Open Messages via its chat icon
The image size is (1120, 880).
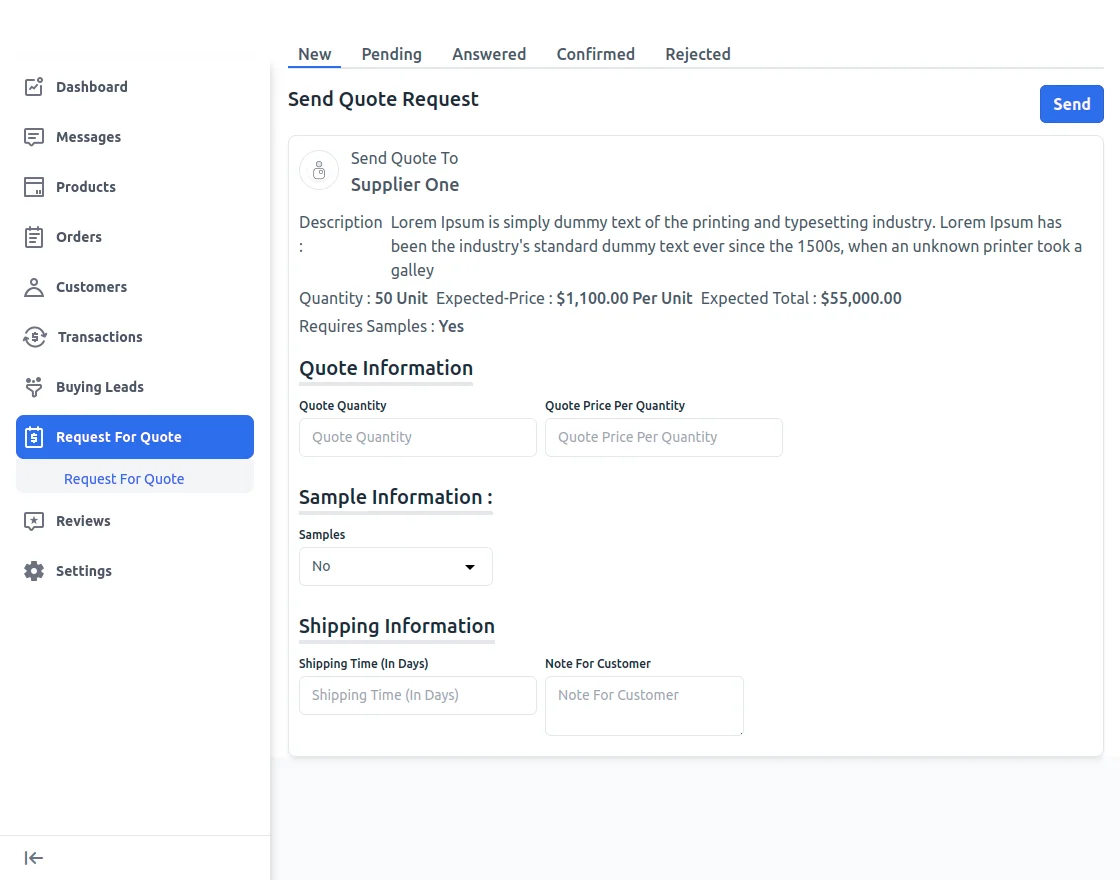[x=34, y=137]
